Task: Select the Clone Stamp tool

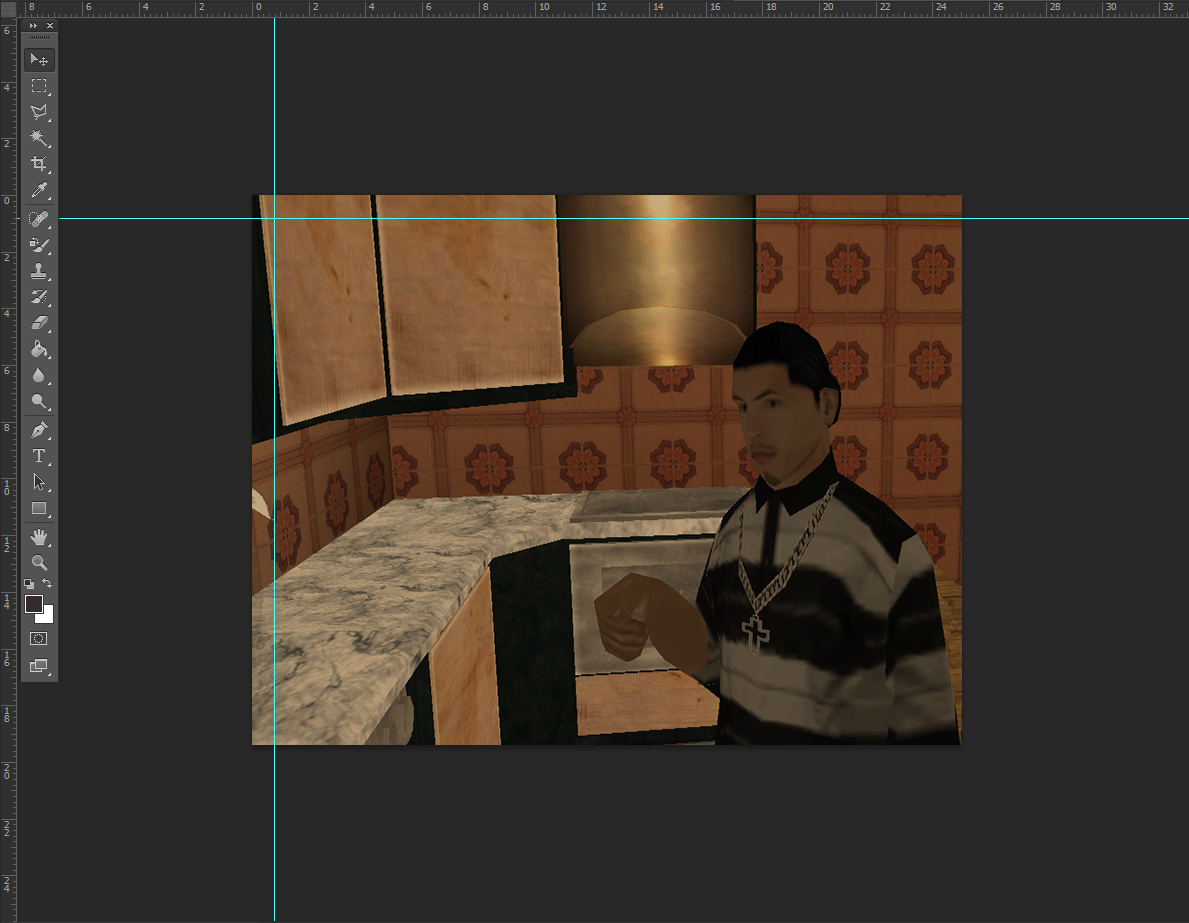Action: (x=39, y=271)
